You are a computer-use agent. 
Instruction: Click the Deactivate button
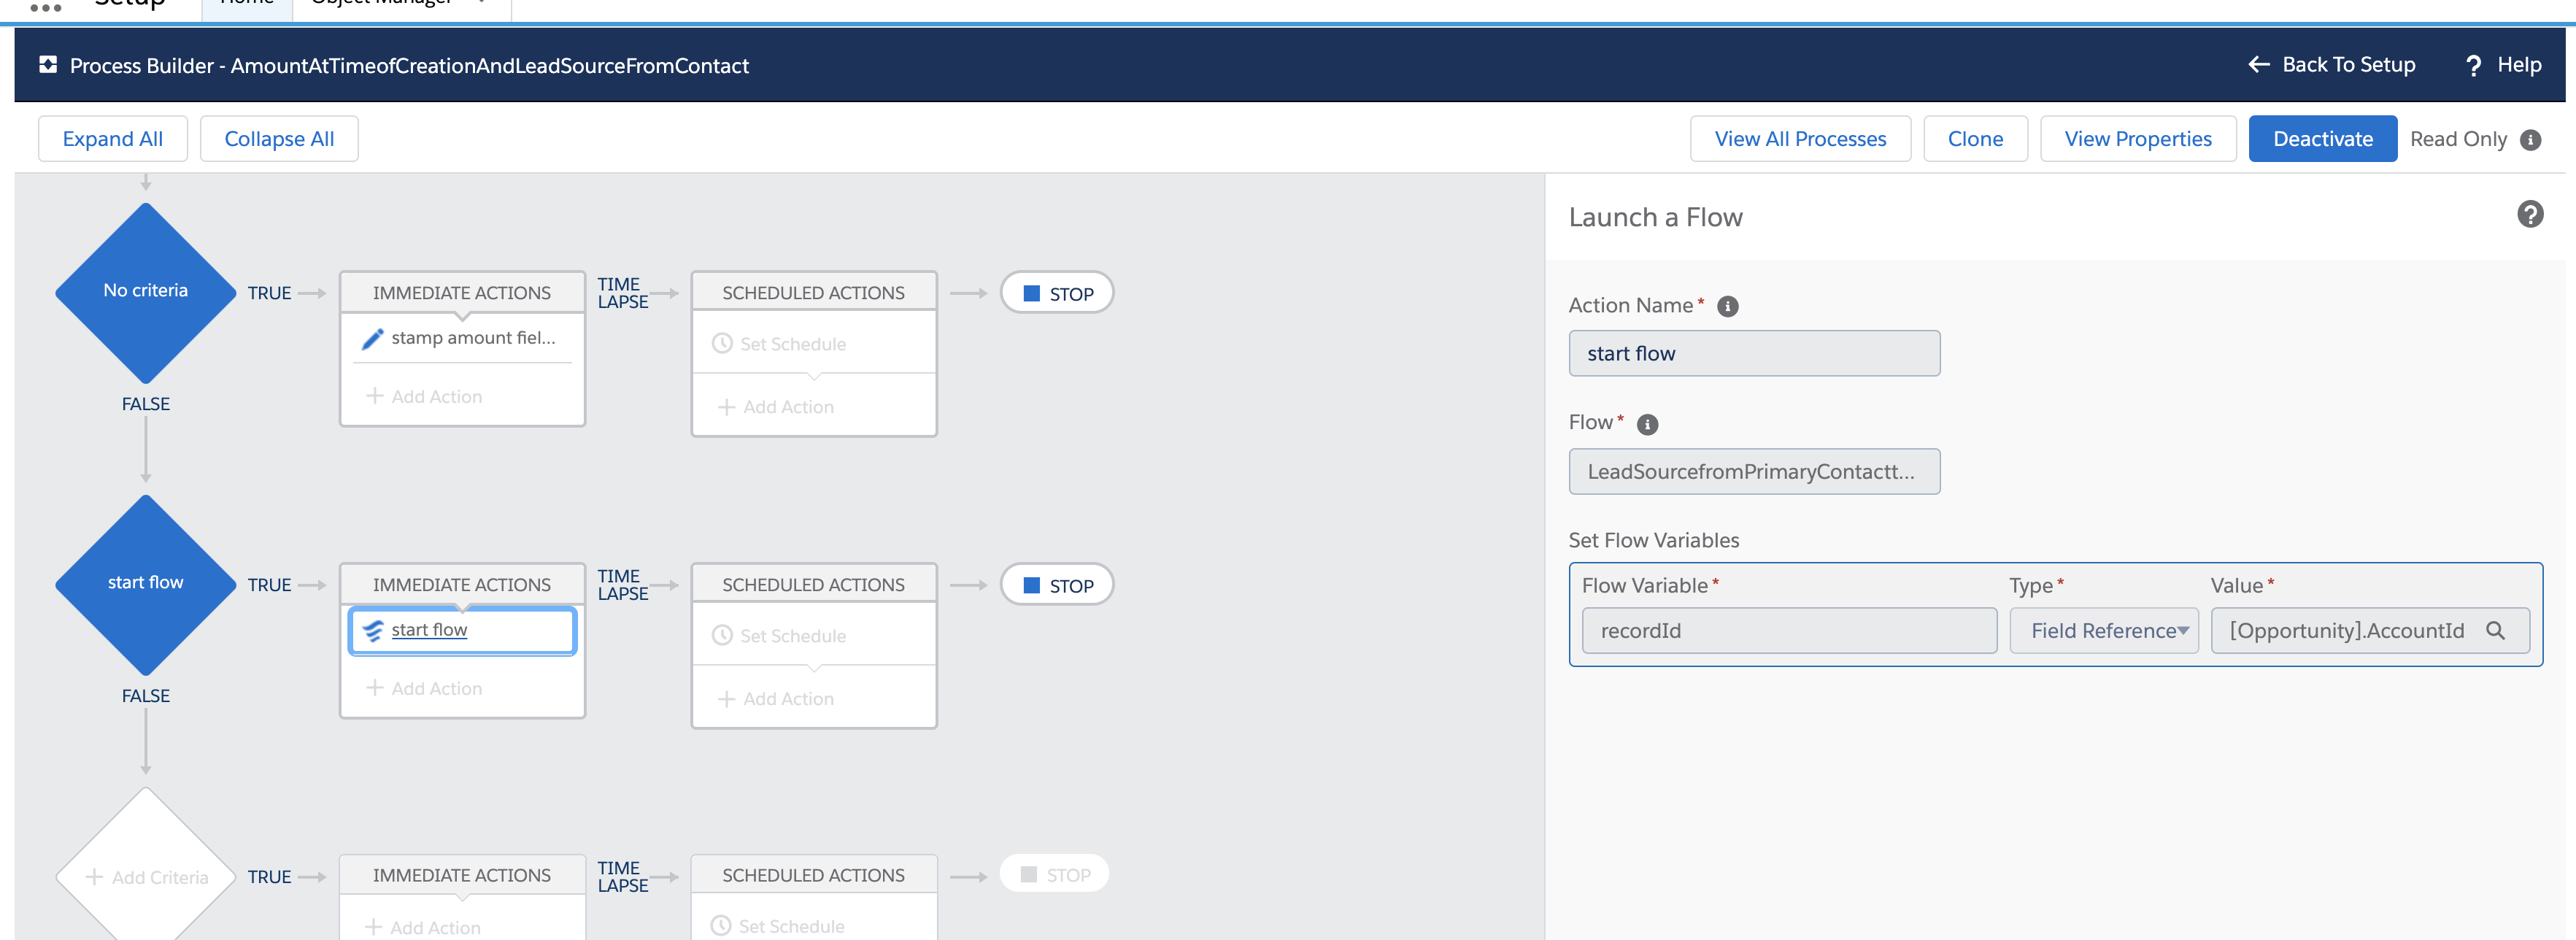2321,139
